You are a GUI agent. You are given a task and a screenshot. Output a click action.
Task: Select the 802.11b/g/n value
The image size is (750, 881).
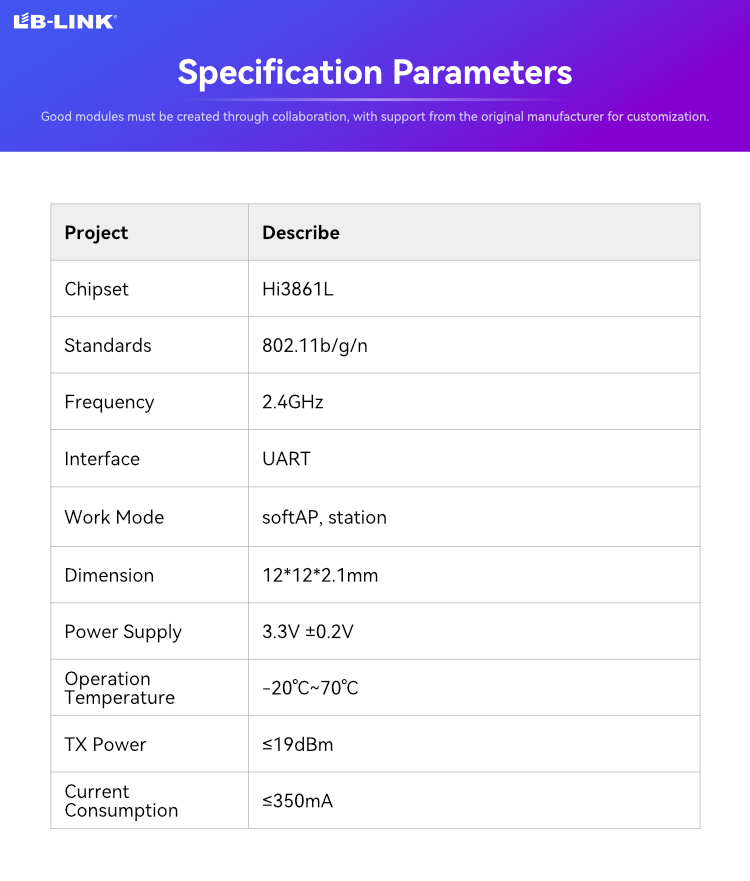coord(315,346)
